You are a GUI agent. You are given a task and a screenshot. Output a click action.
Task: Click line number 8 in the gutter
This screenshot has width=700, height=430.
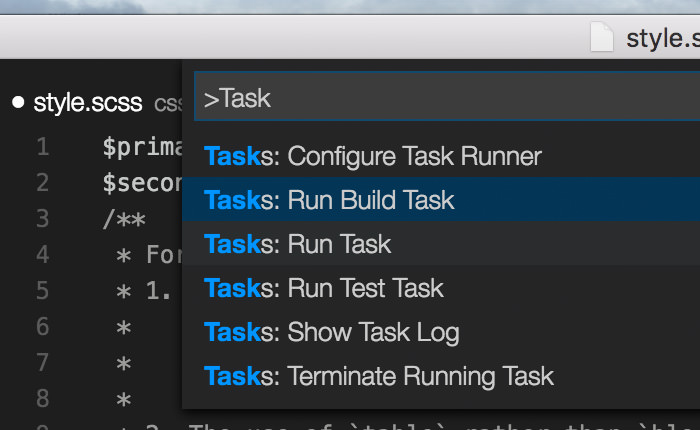tap(43, 398)
